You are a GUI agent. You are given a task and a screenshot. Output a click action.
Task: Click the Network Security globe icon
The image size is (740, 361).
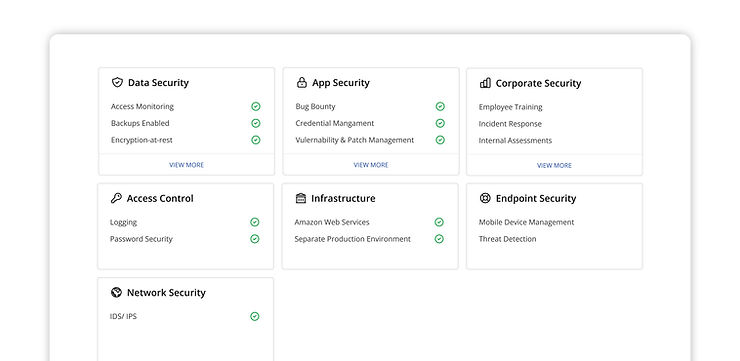click(116, 293)
